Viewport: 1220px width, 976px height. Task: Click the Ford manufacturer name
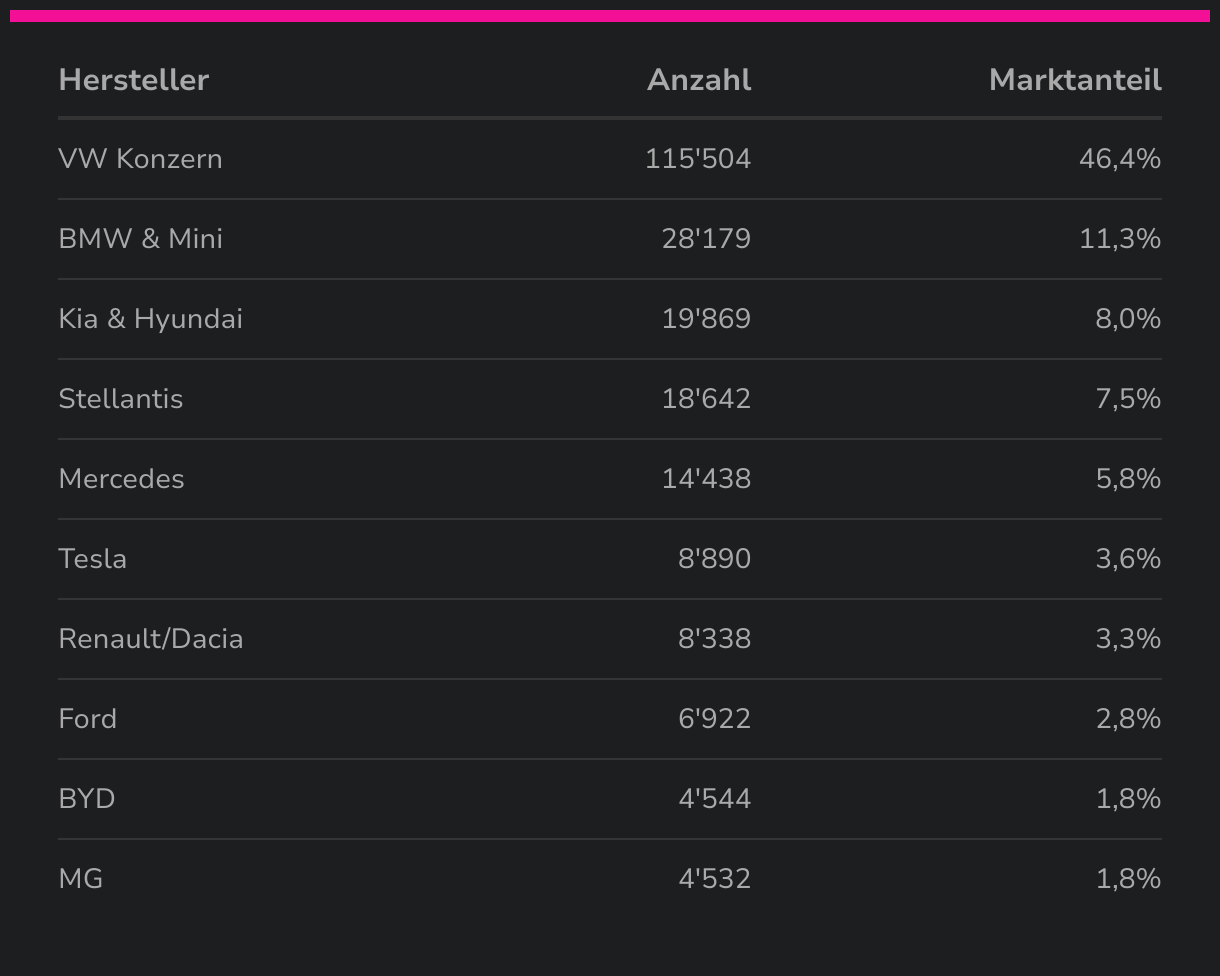pyautogui.click(x=87, y=719)
